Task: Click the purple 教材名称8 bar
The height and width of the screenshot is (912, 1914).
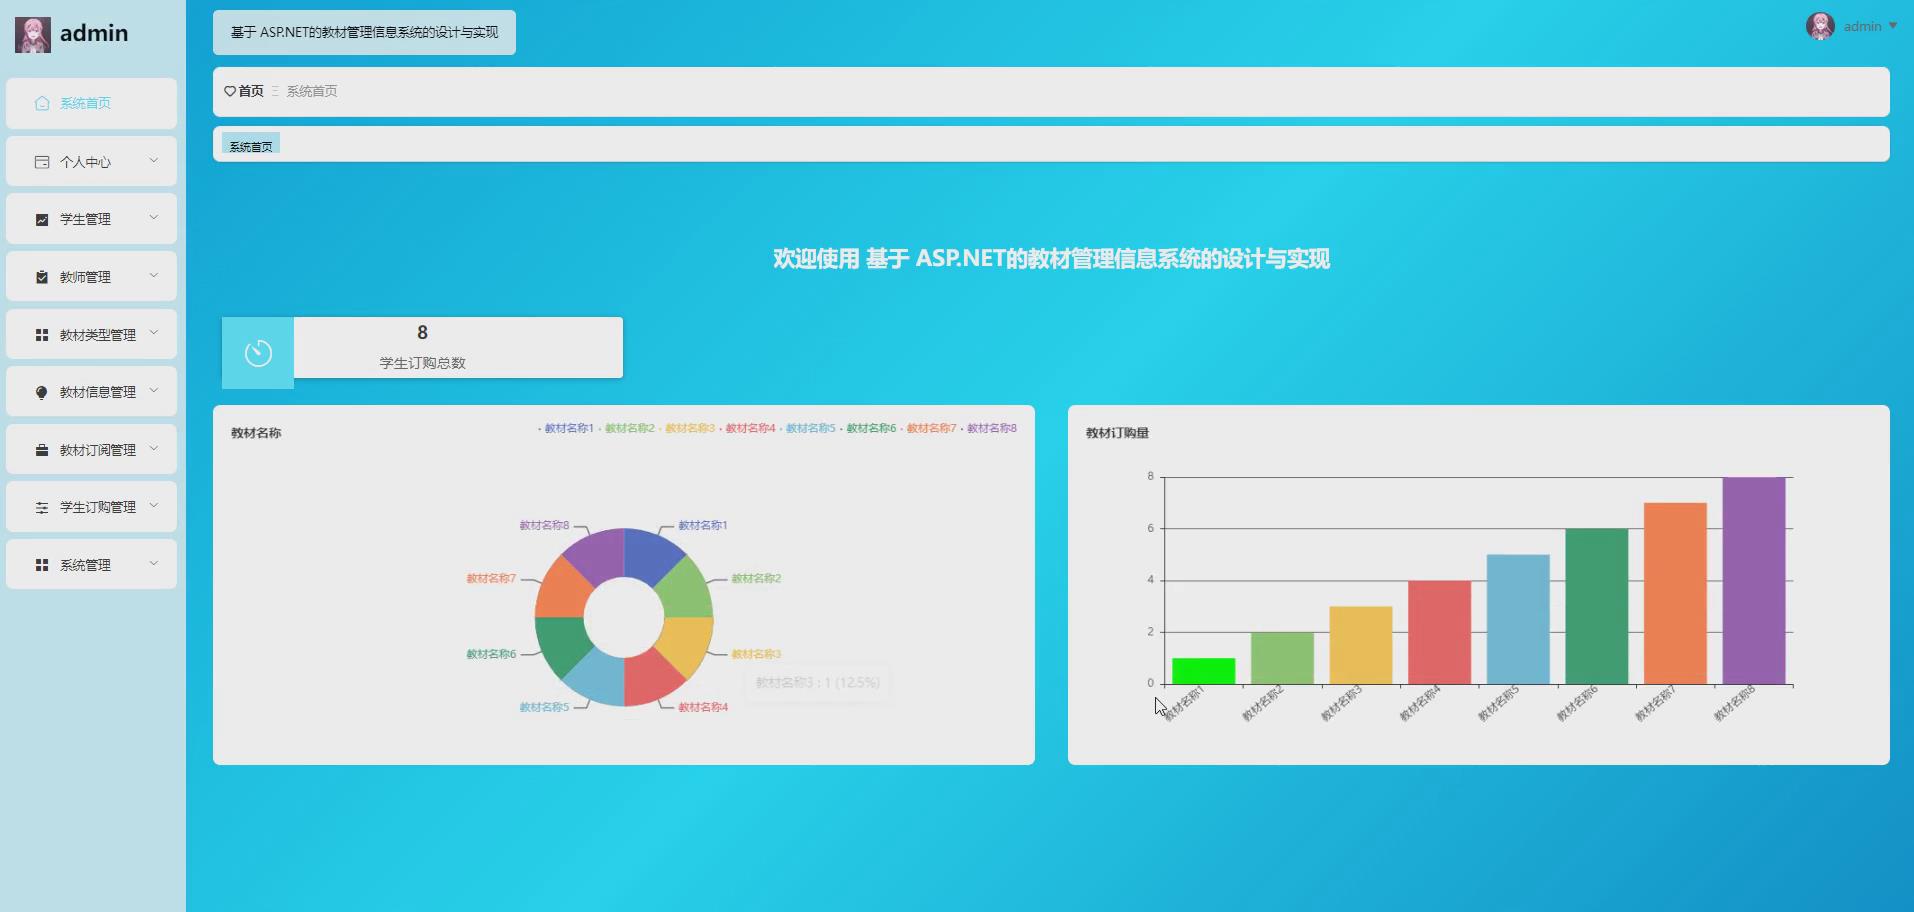Action: point(1754,580)
